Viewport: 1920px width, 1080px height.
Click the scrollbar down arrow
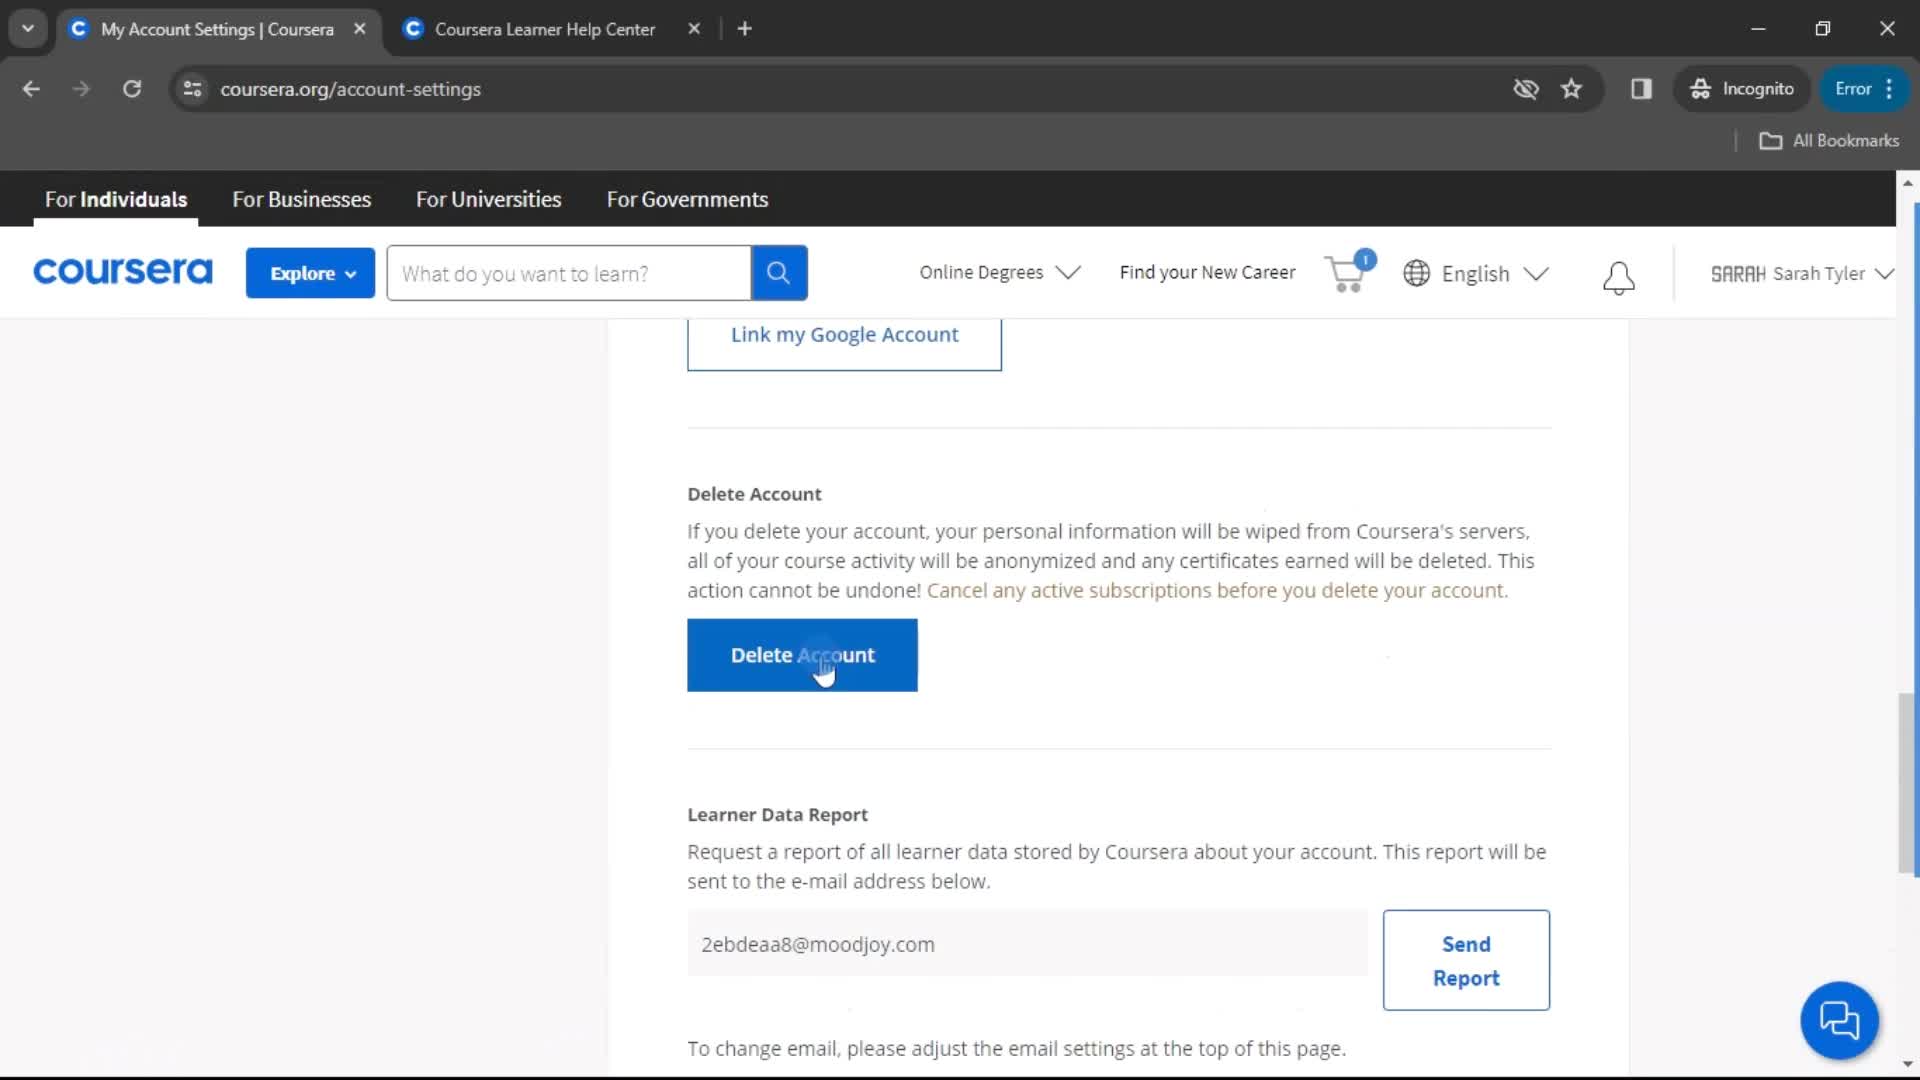[x=1908, y=1064]
